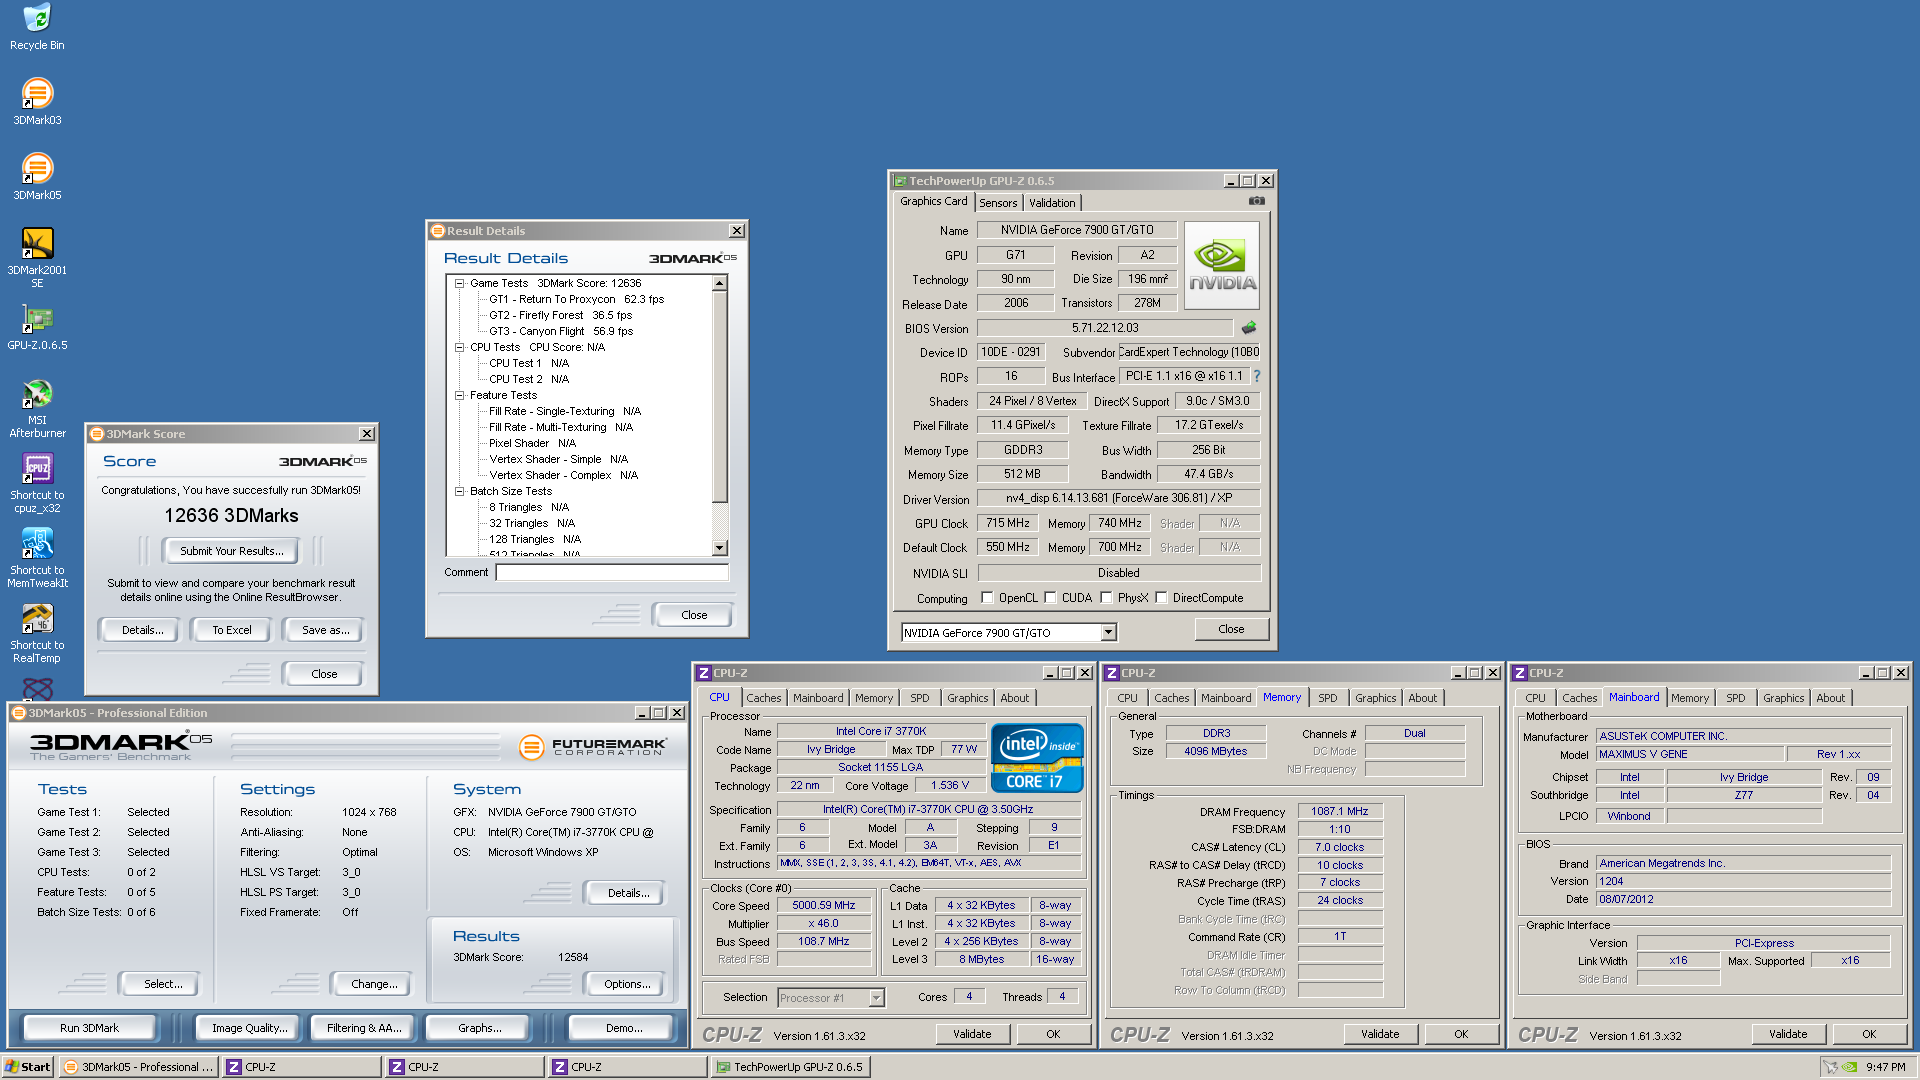The width and height of the screenshot is (1920, 1080).
Task: Open the Shortcut to MemTweakIt icon
Action: [37, 558]
